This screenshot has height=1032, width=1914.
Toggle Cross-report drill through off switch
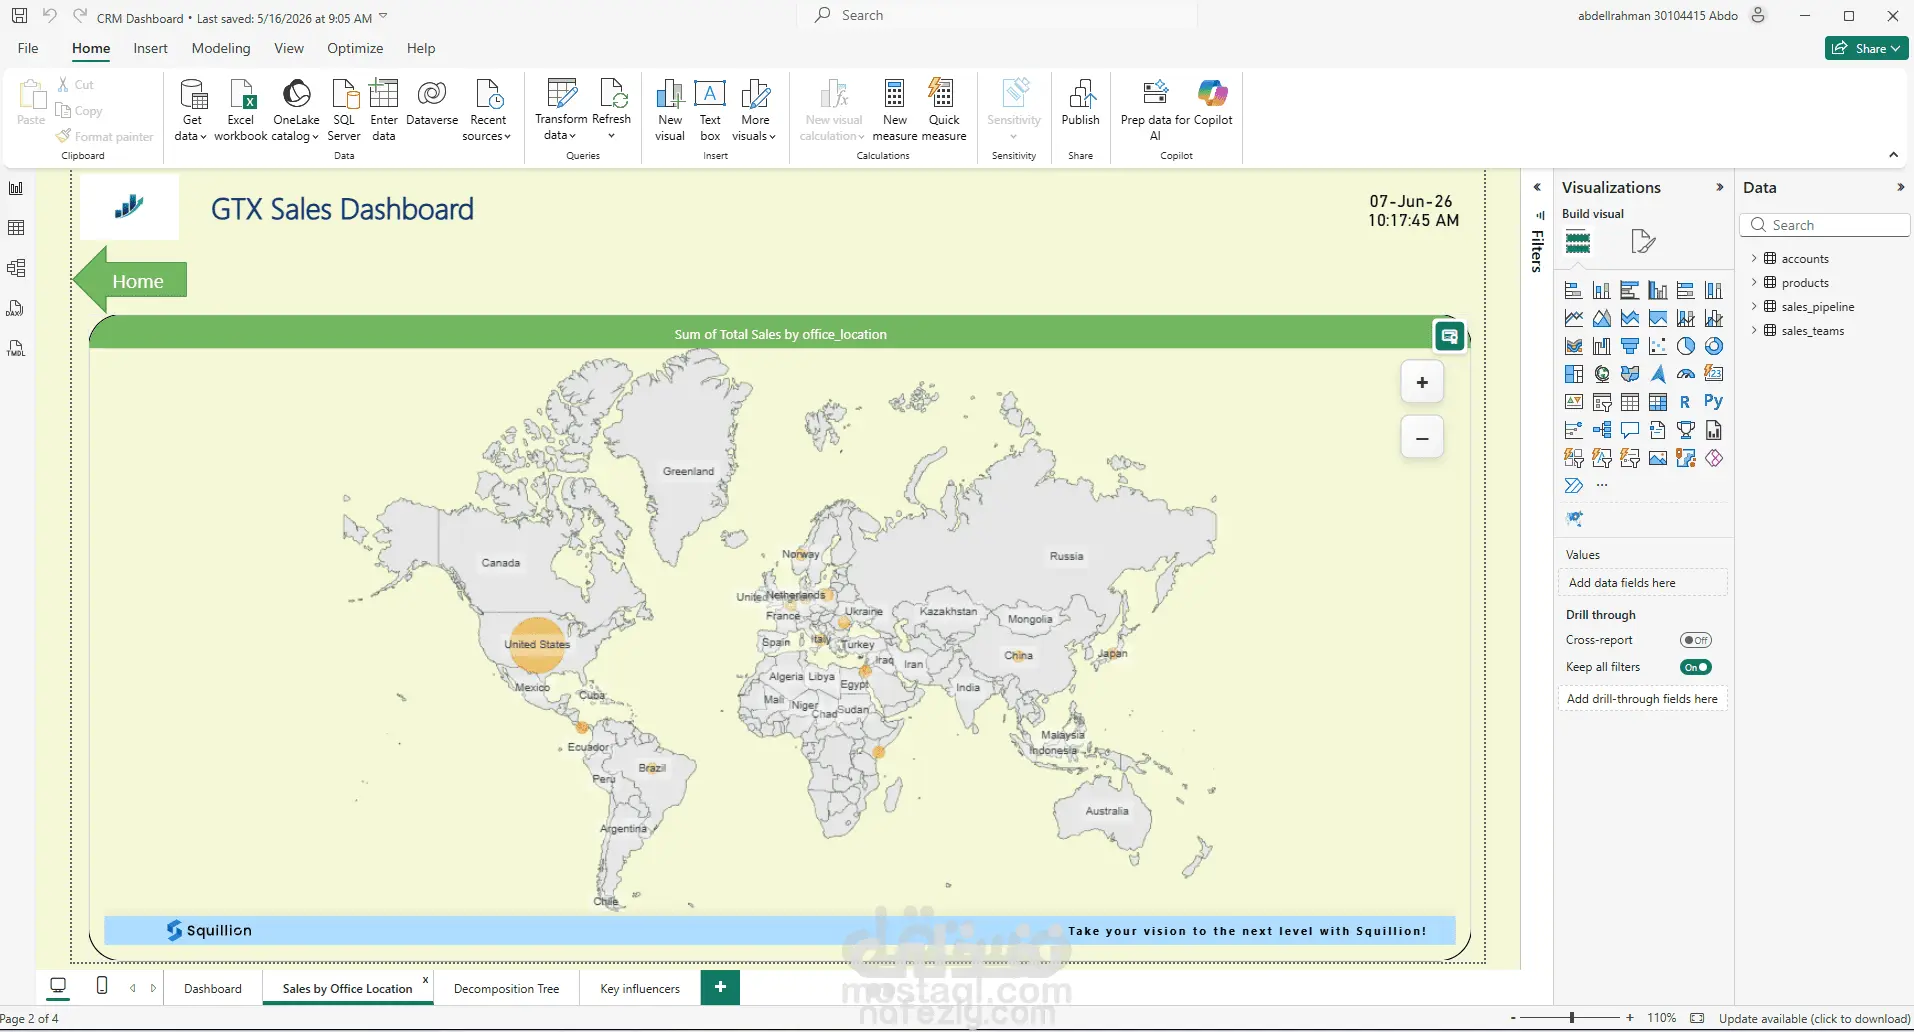1696,640
